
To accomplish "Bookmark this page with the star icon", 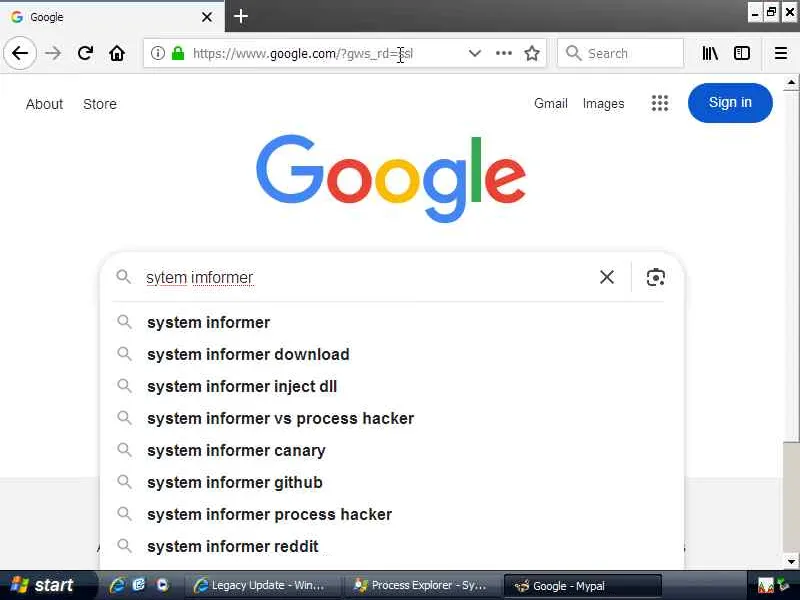I will (532, 53).
